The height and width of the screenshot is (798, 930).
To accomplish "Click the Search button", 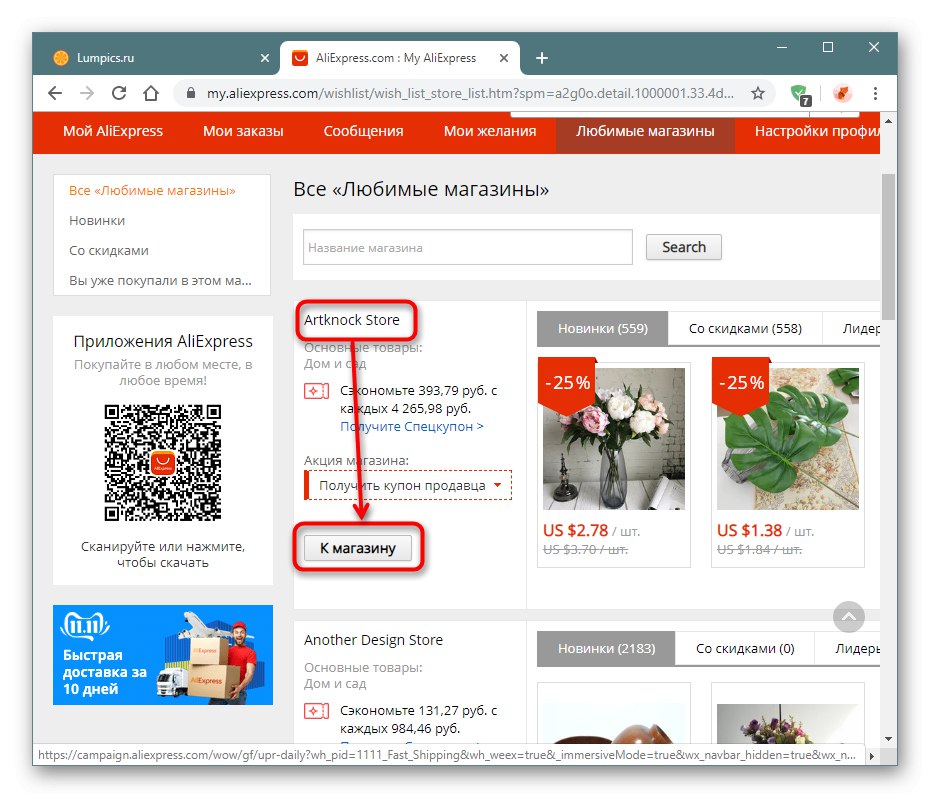I will 683,247.
